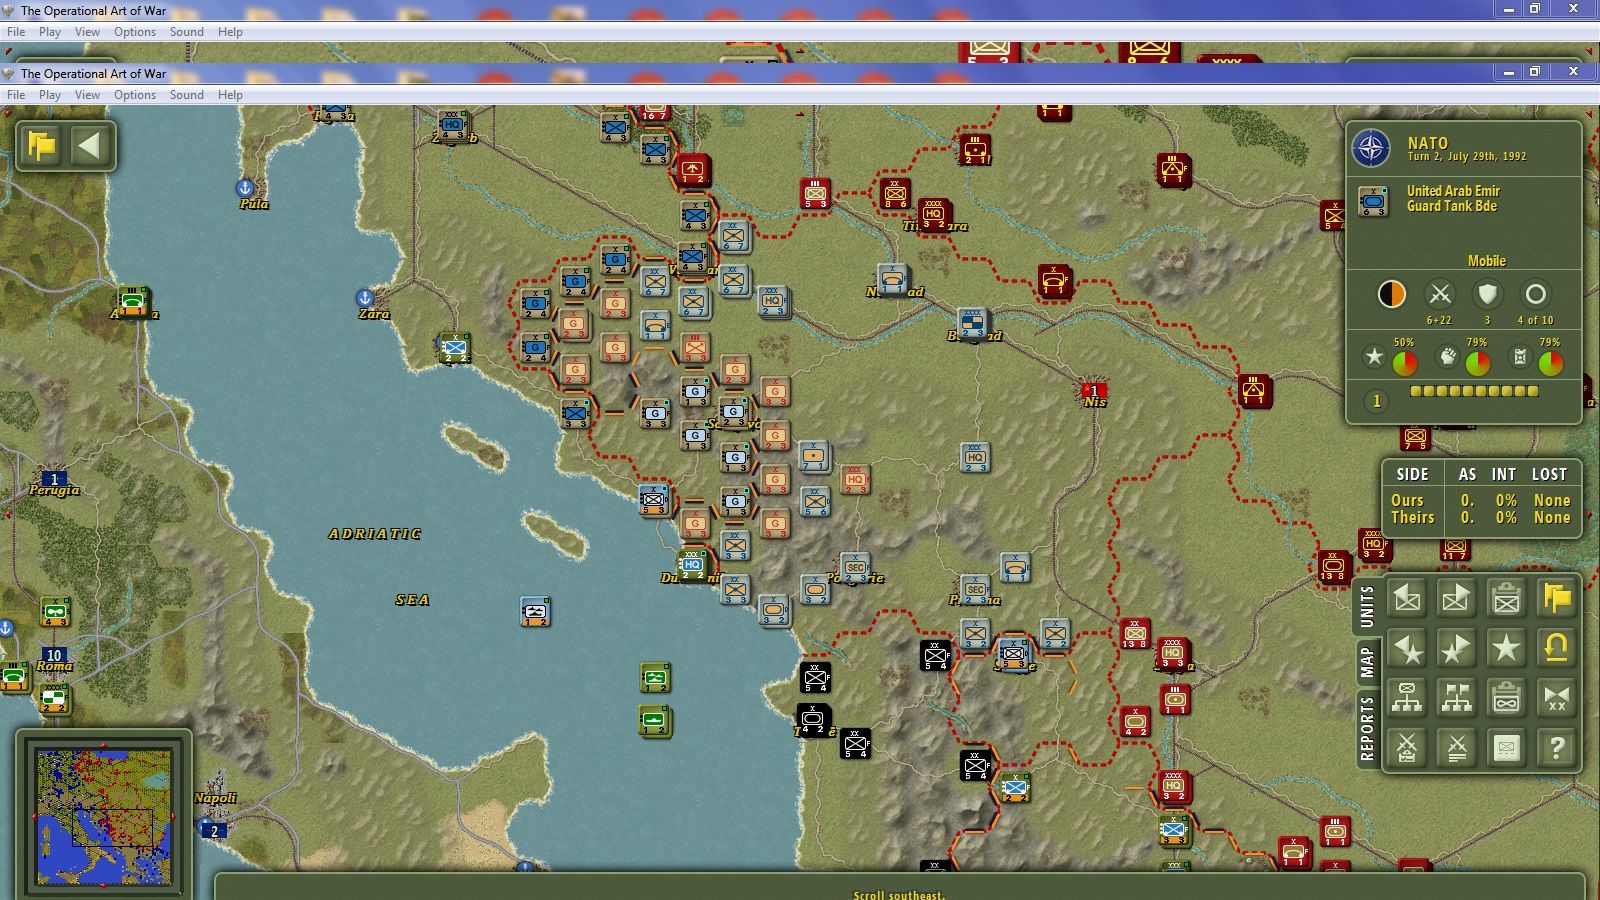The image size is (1600, 900).
Task: Click the crossed swords attack strength icon
Action: coord(1439,294)
